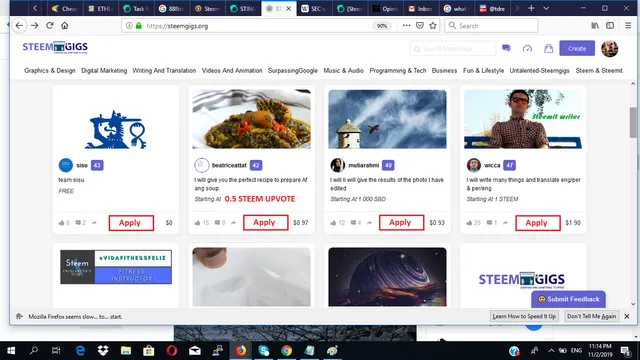Click Submit Feedback button
The image size is (640, 360).
click(568, 299)
